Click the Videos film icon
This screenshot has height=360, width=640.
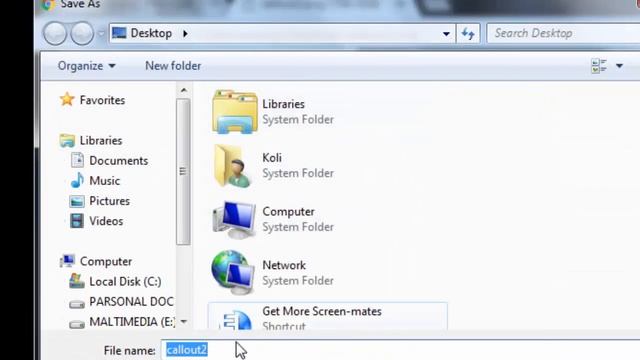click(77, 221)
